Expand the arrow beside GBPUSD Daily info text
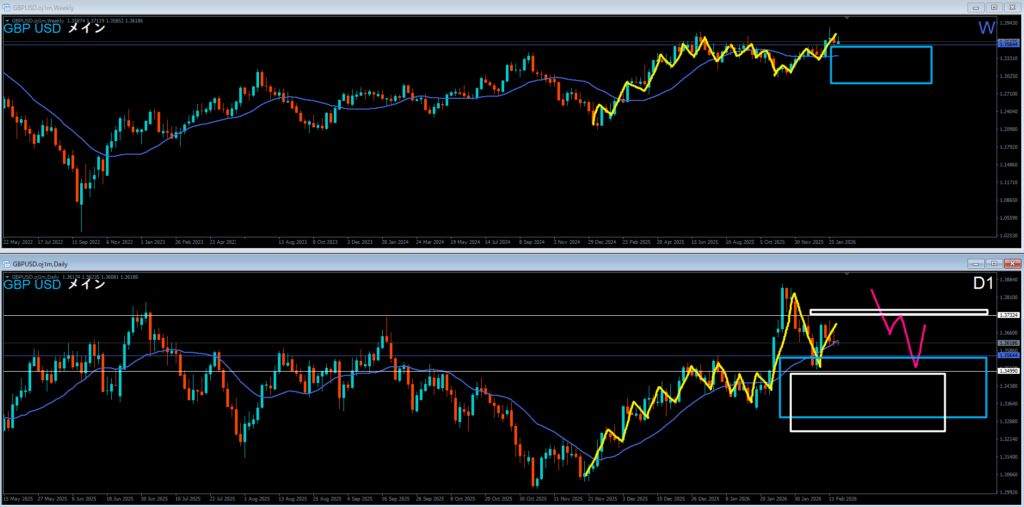The image size is (1024, 507). (7, 275)
